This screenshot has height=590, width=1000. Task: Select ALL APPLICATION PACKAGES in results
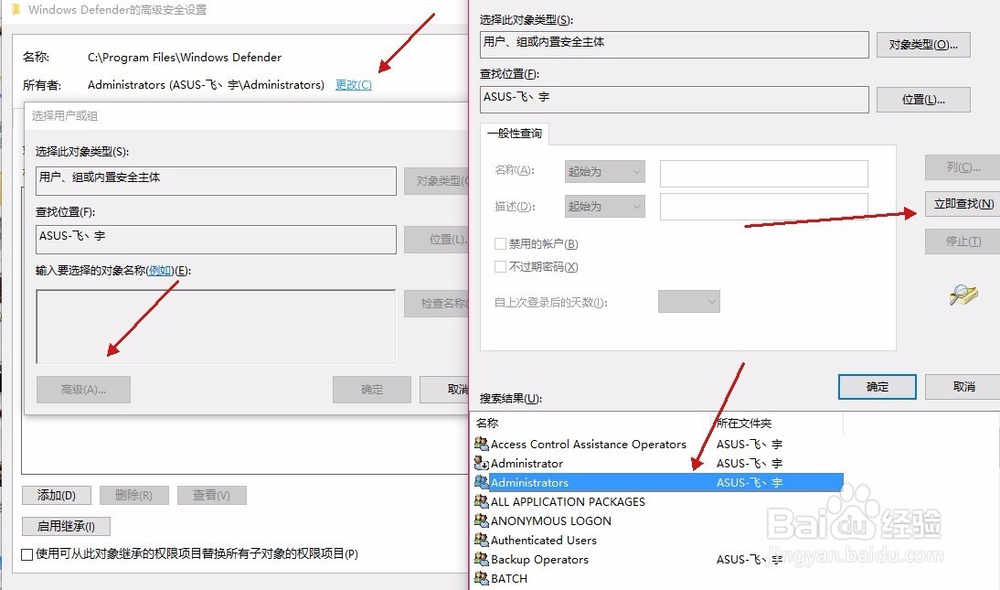click(x=659, y=501)
